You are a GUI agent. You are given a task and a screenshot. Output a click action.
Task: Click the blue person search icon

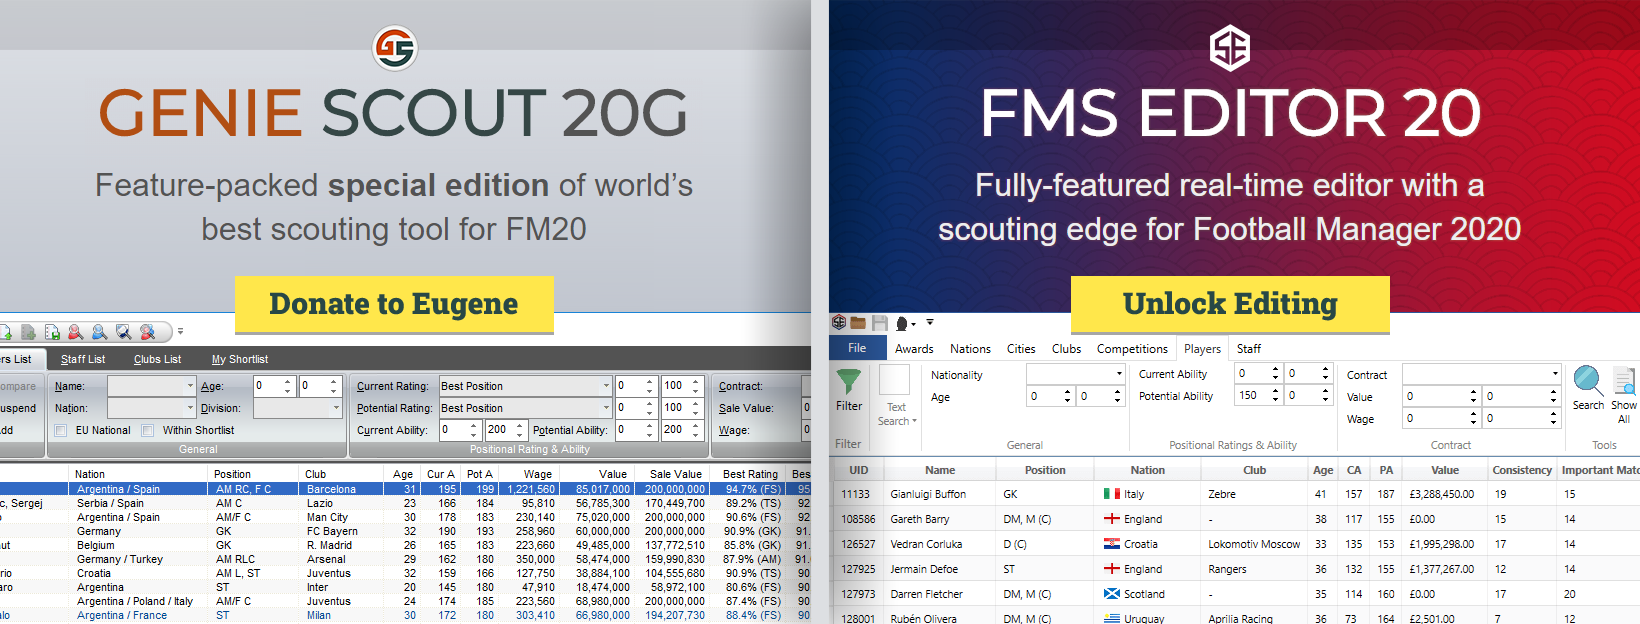tap(99, 331)
